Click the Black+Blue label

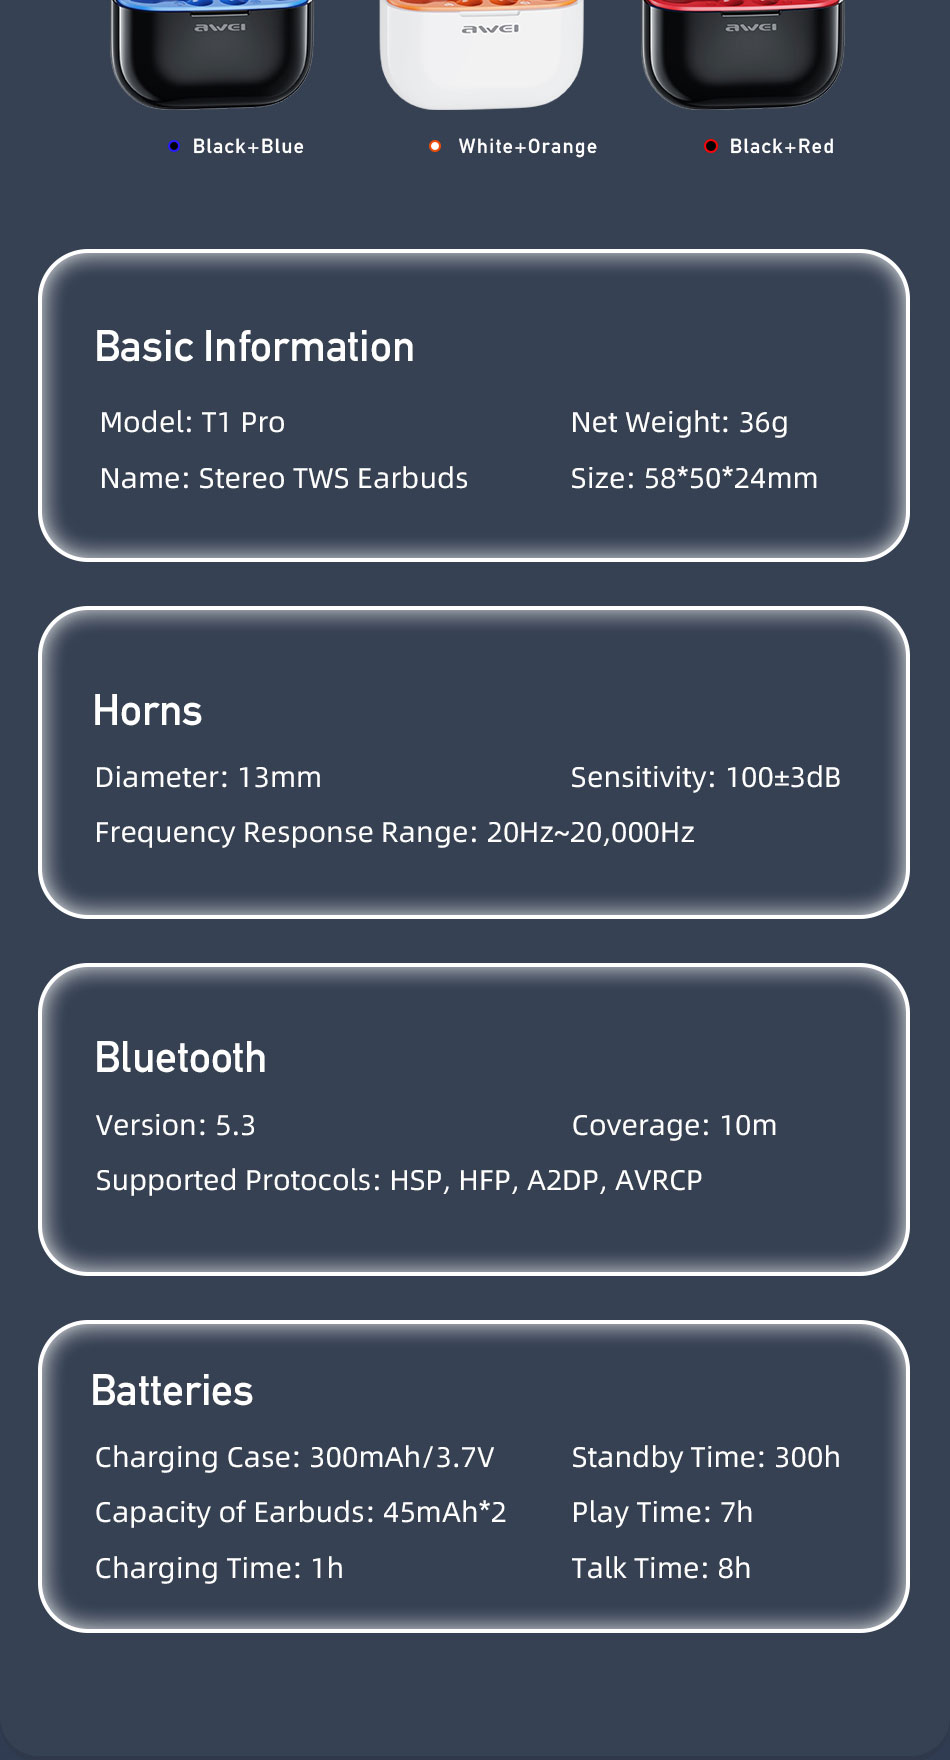pos(248,146)
